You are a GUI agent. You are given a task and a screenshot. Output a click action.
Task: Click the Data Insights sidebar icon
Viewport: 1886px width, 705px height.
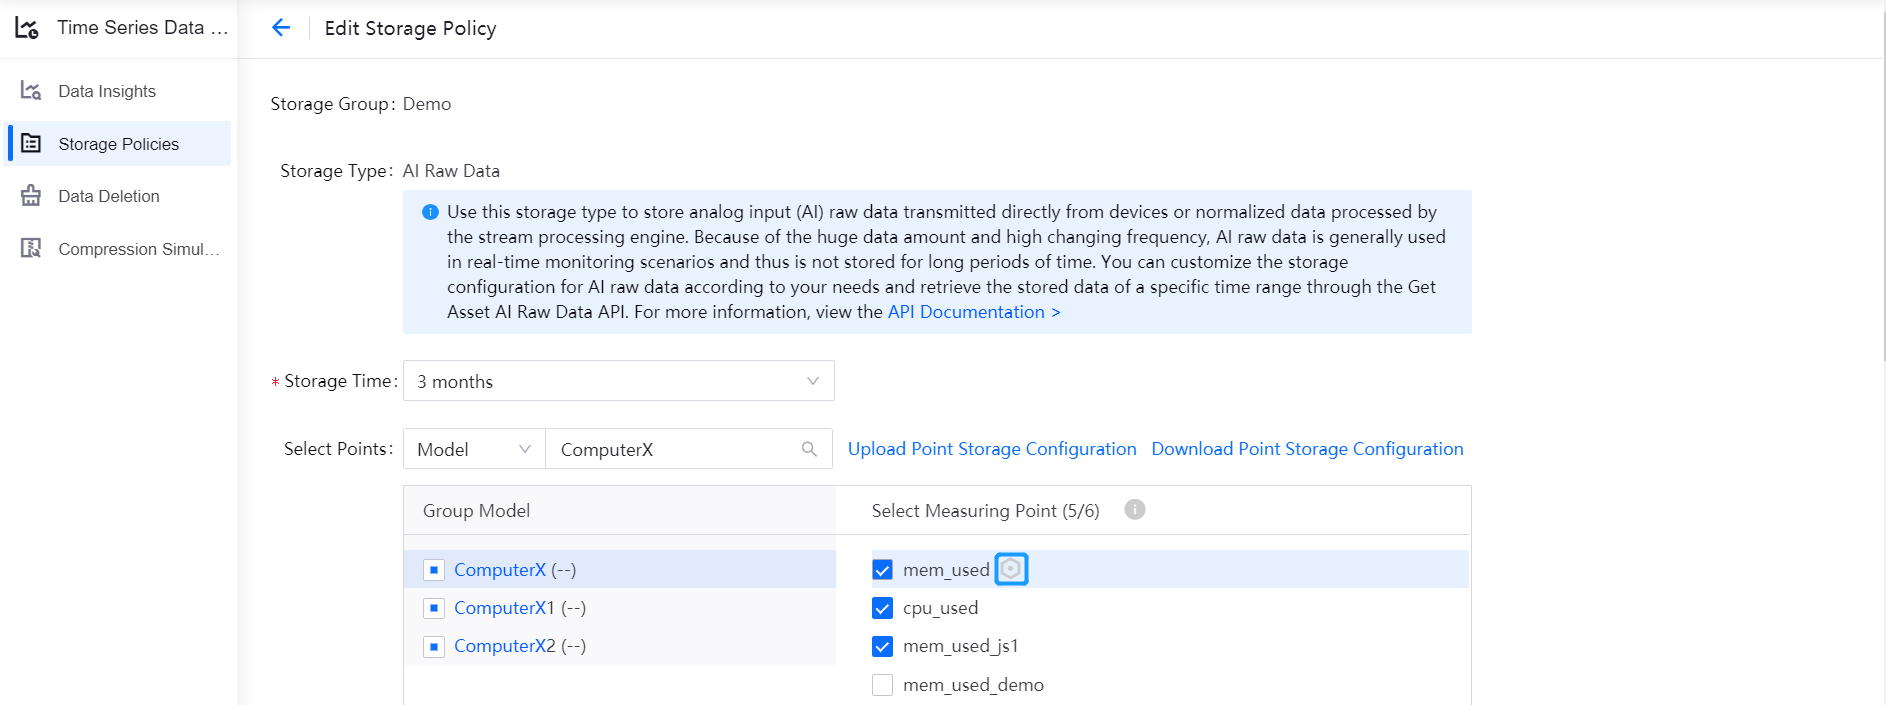[x=31, y=91]
